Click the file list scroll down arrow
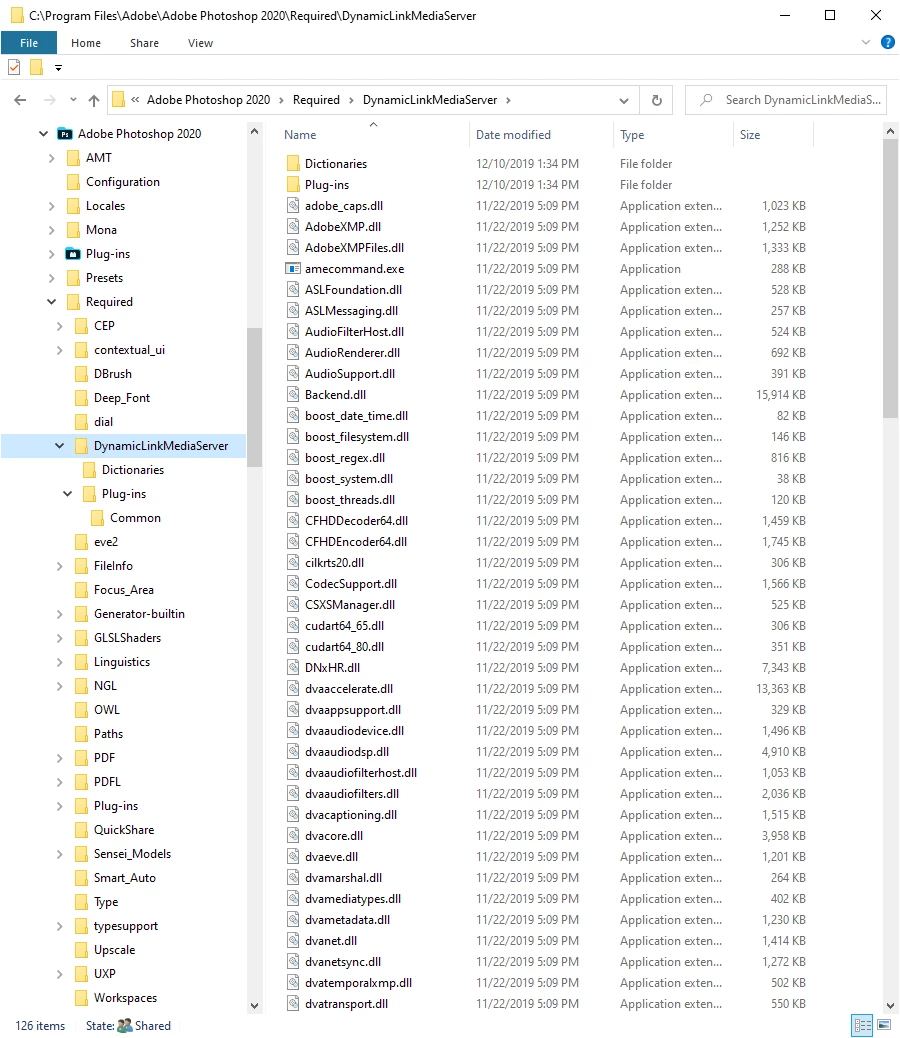 890,1005
